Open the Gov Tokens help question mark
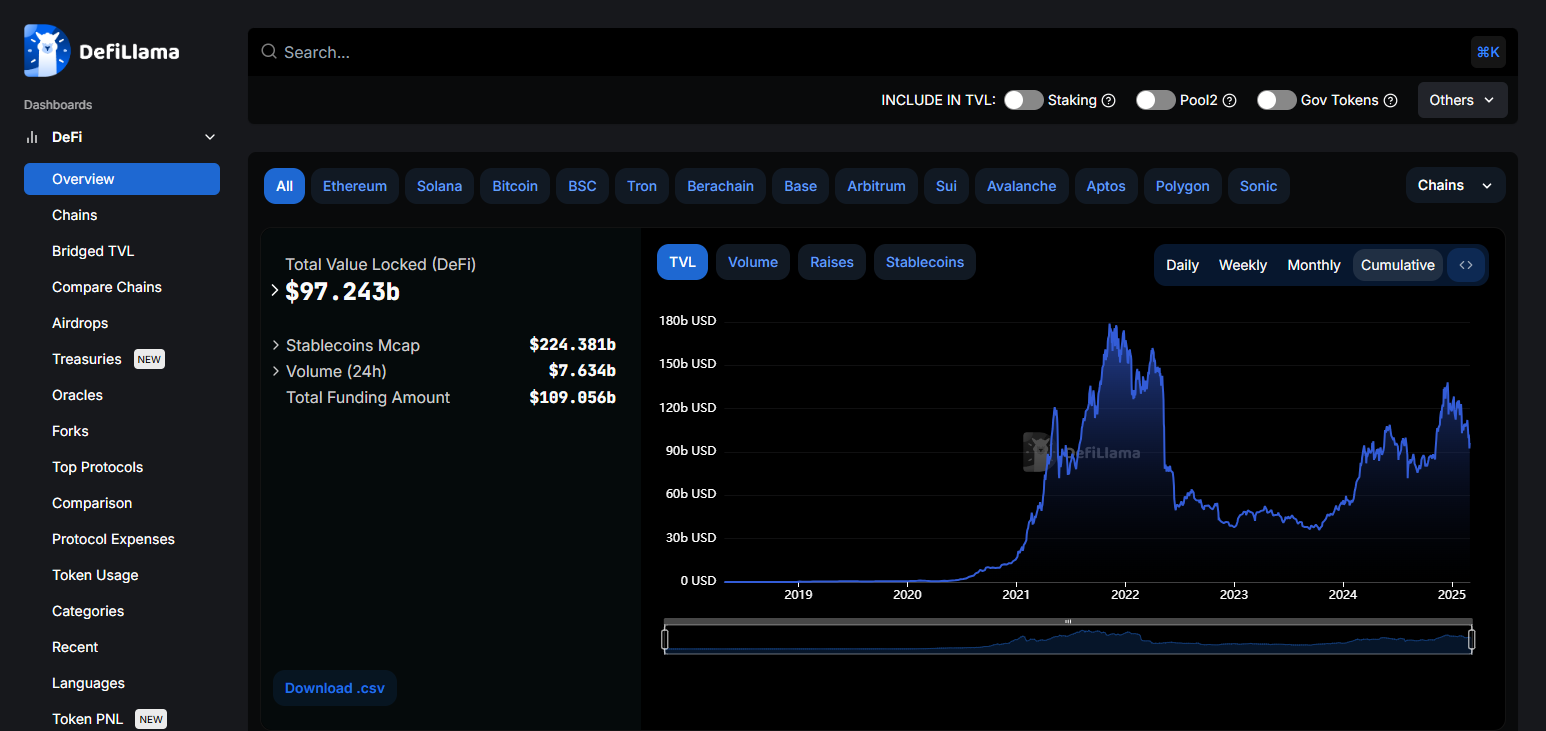The height and width of the screenshot is (731, 1546). (x=1391, y=100)
